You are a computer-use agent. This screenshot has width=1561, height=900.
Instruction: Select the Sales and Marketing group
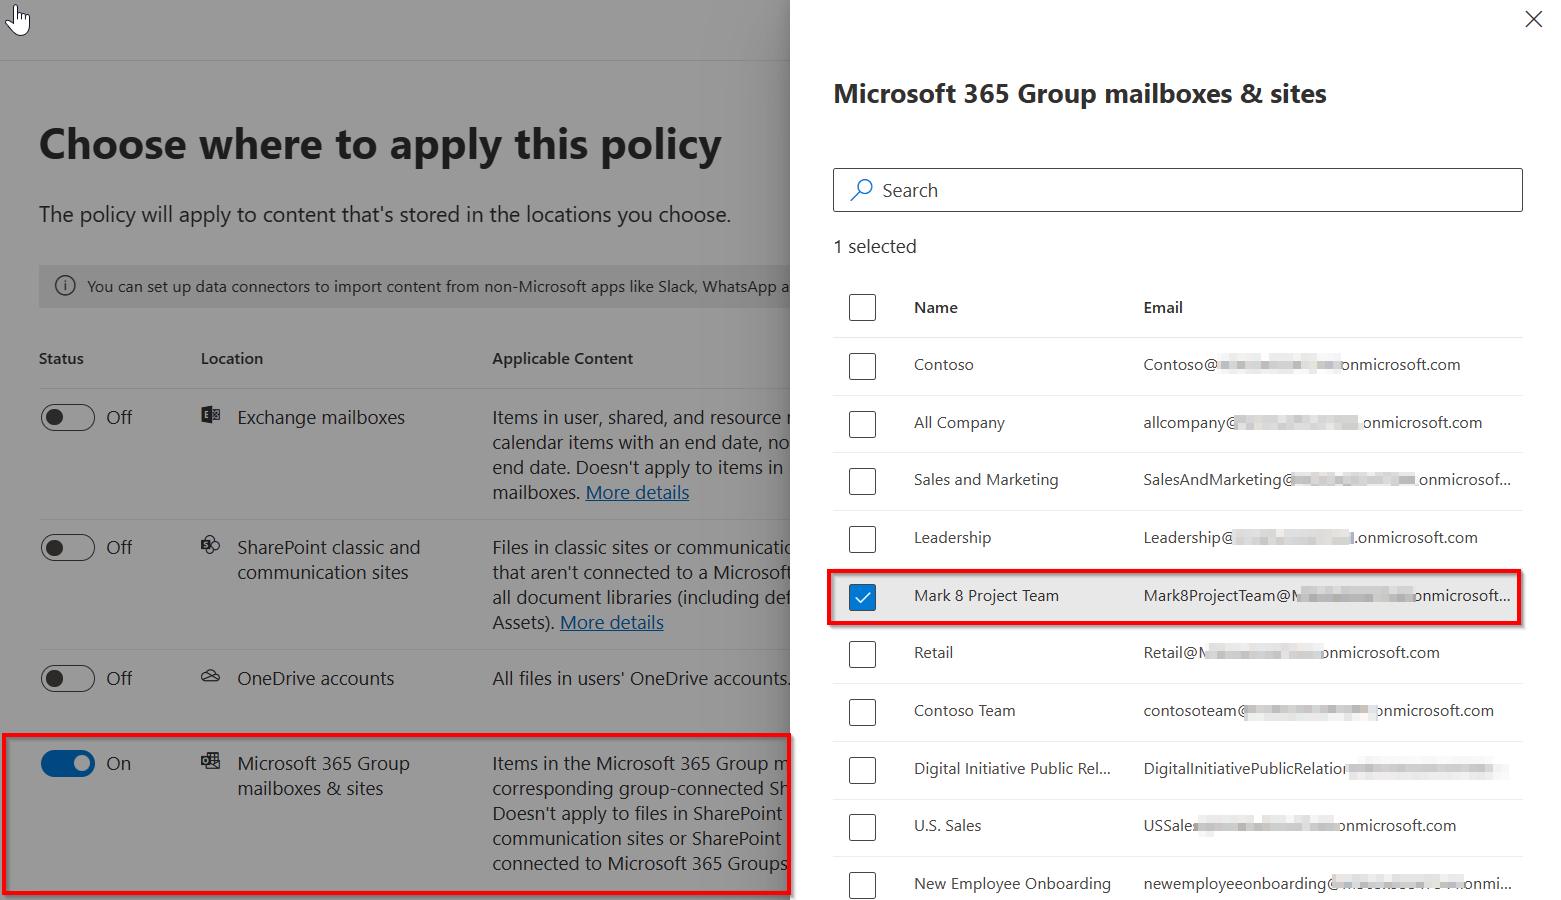[x=862, y=481]
